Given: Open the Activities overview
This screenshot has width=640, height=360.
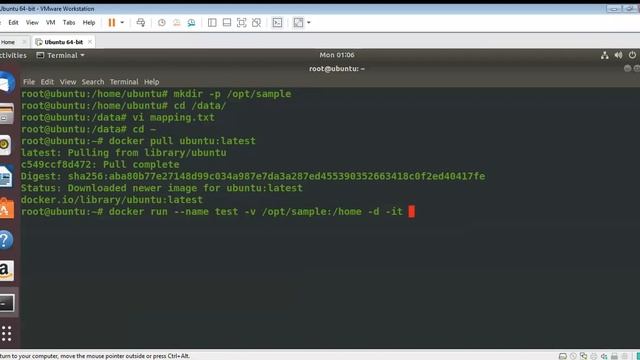Looking at the screenshot, I should coord(13,55).
